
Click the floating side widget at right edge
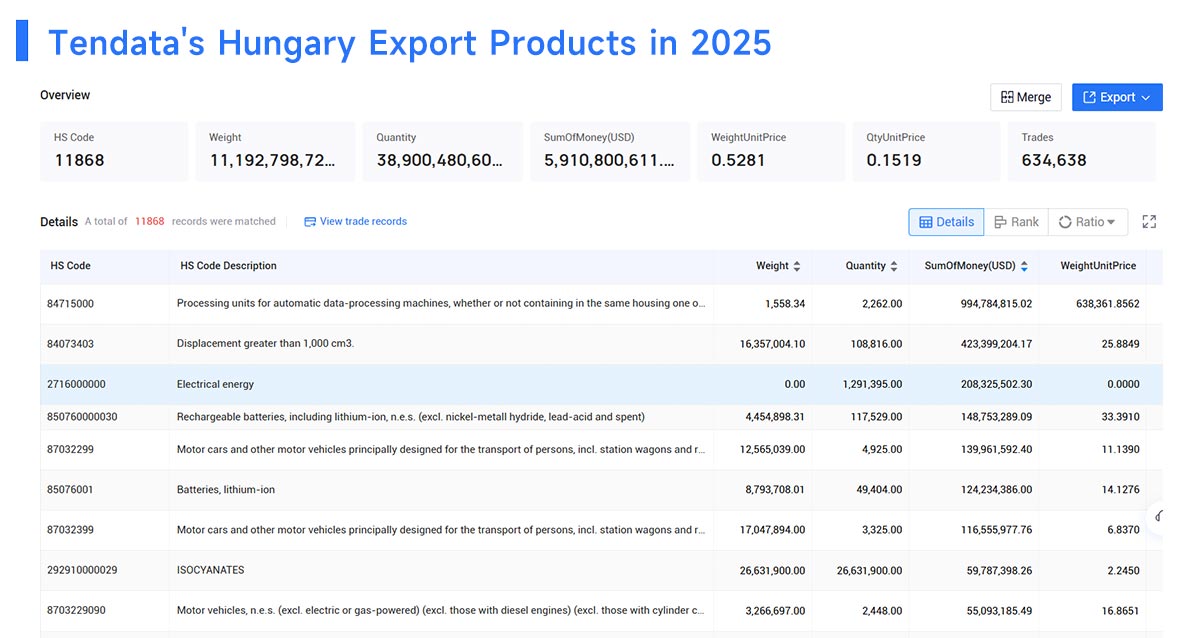click(1157, 517)
